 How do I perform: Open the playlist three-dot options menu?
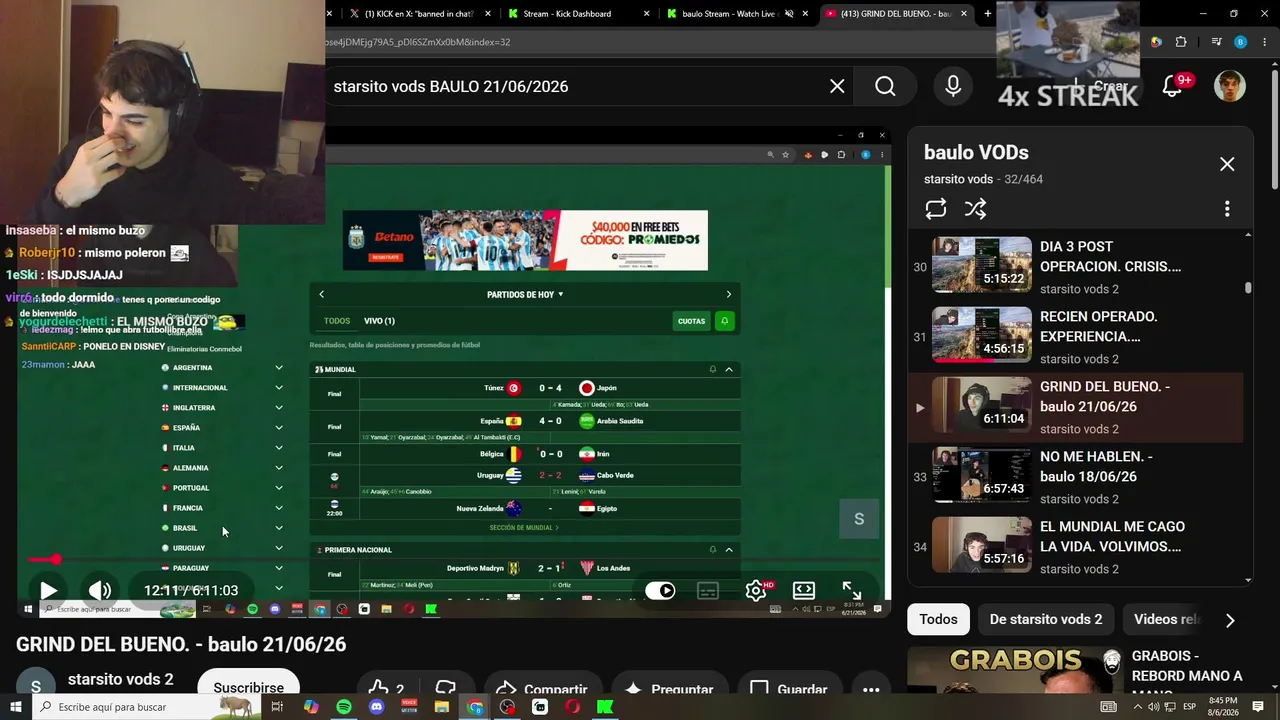pyautogui.click(x=1227, y=209)
